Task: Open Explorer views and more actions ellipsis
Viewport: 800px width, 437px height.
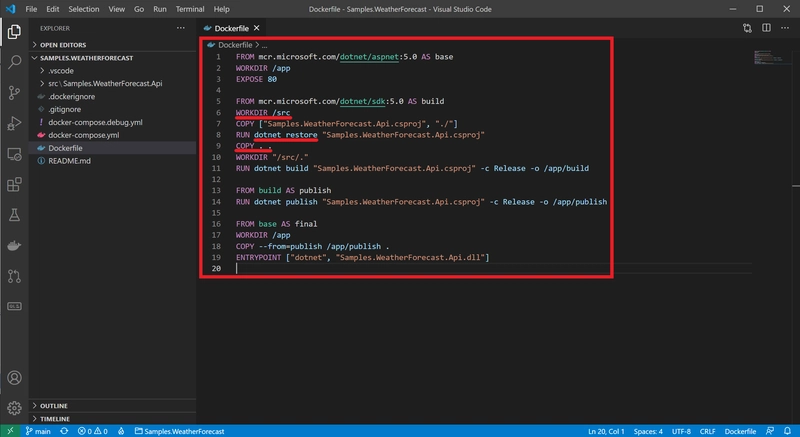Action: [181, 28]
